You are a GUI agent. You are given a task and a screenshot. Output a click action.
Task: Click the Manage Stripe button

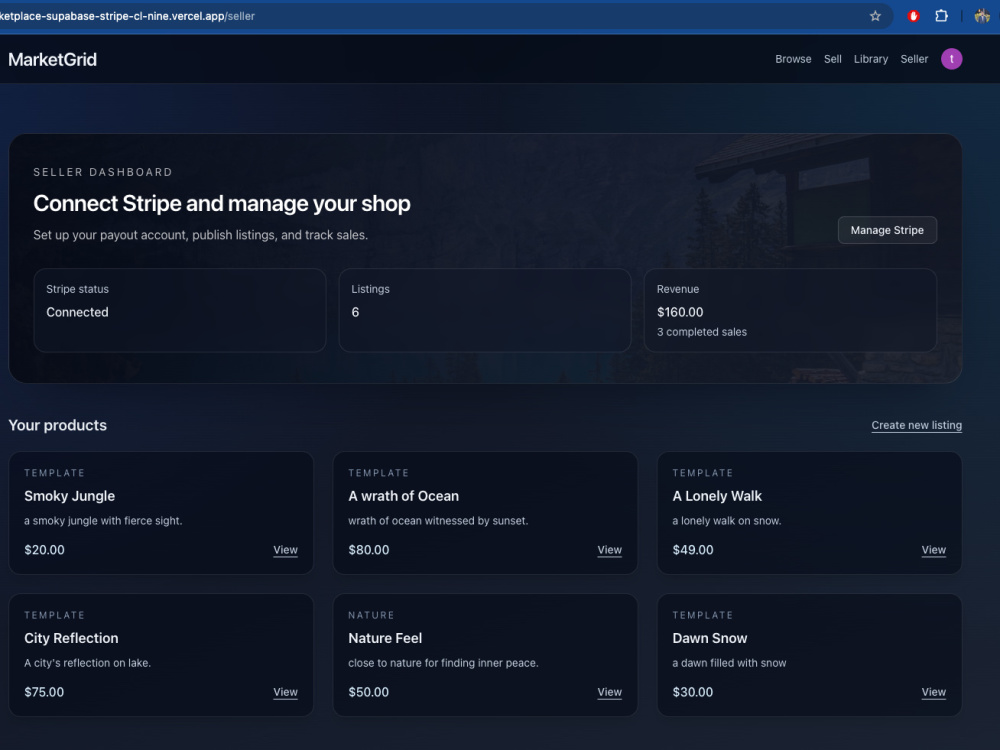pyautogui.click(x=887, y=230)
